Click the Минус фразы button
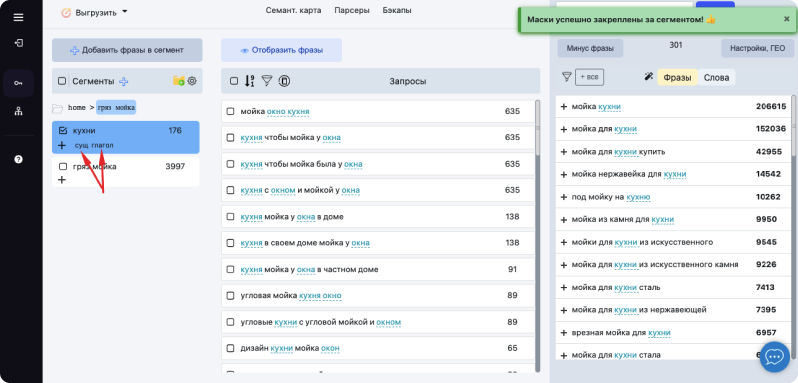 click(x=590, y=48)
